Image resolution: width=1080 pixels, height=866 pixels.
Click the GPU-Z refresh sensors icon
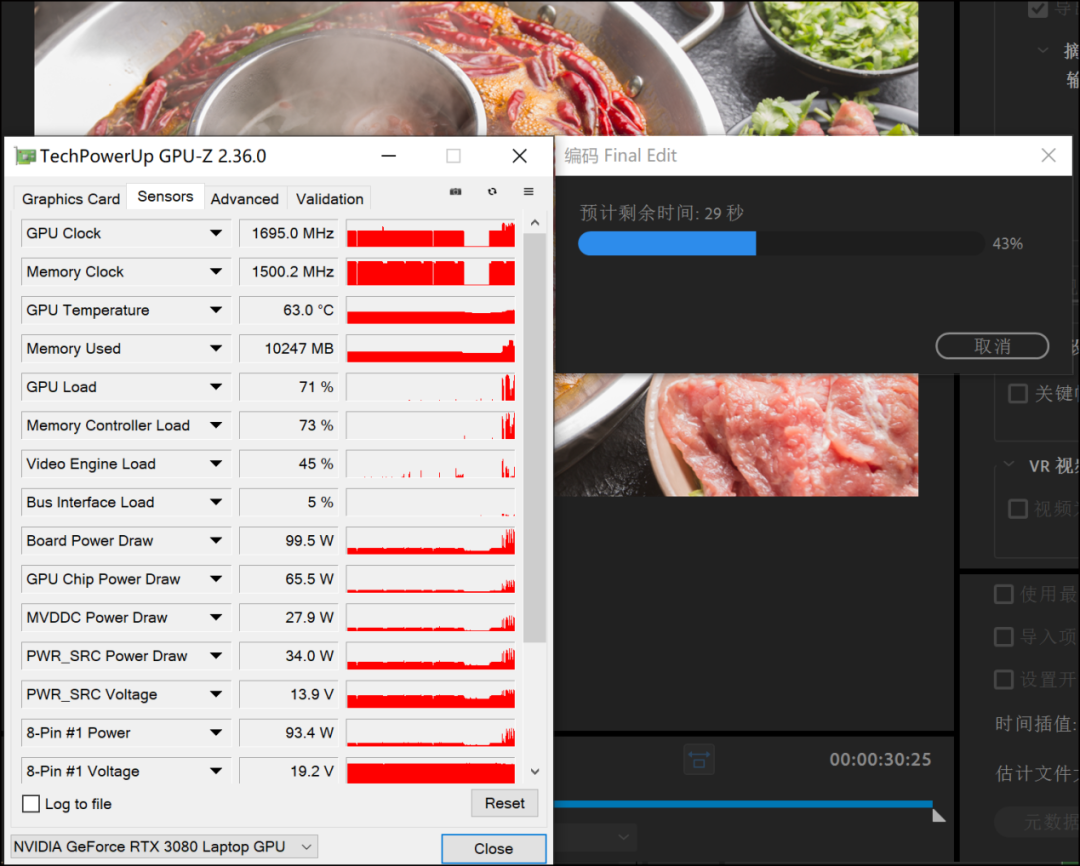492,192
